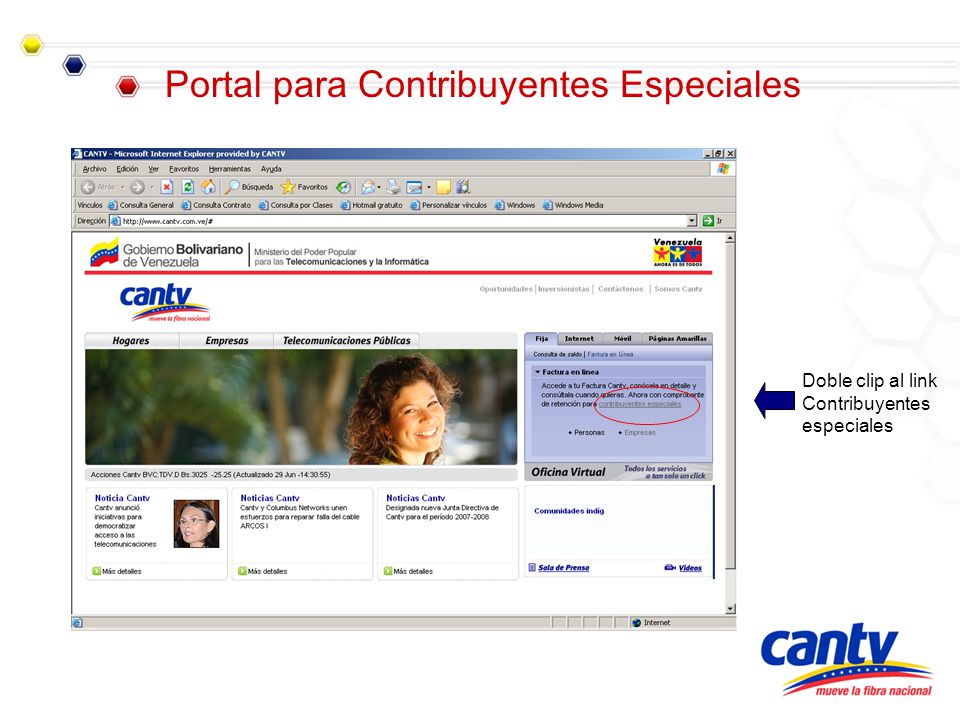Click the printer toolbar icon
960x720 pixels.
[394, 187]
